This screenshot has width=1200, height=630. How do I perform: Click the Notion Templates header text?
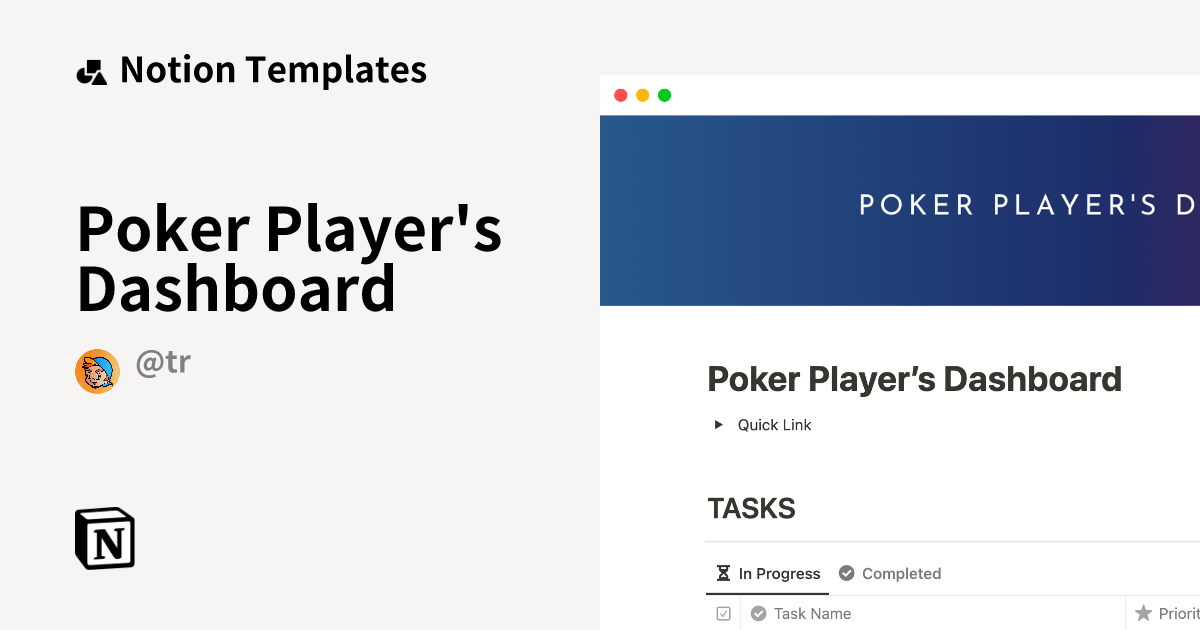coord(273,68)
